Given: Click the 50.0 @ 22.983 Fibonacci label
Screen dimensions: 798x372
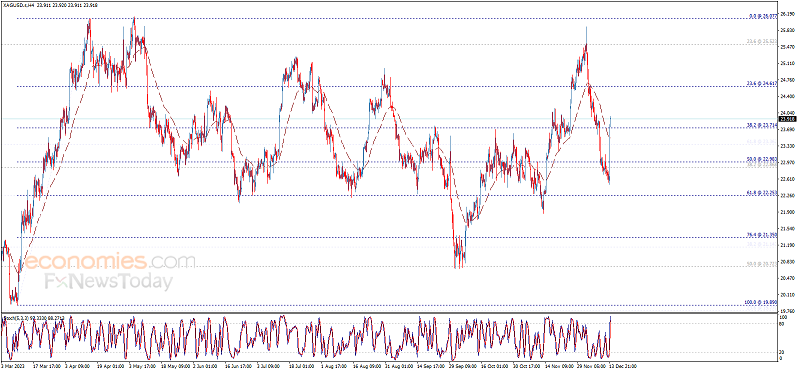Looking at the screenshot, I should (762, 159).
